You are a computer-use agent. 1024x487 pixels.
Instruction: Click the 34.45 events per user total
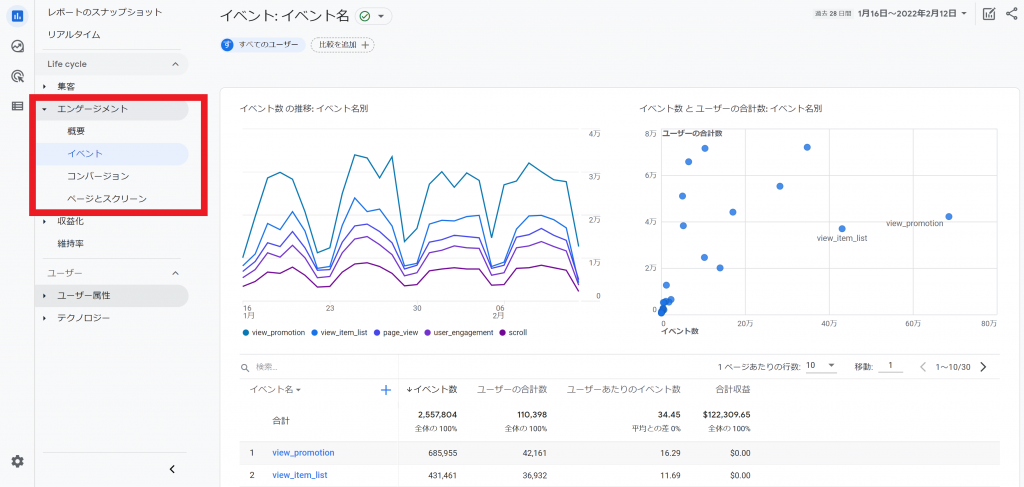pyautogui.click(x=671, y=415)
